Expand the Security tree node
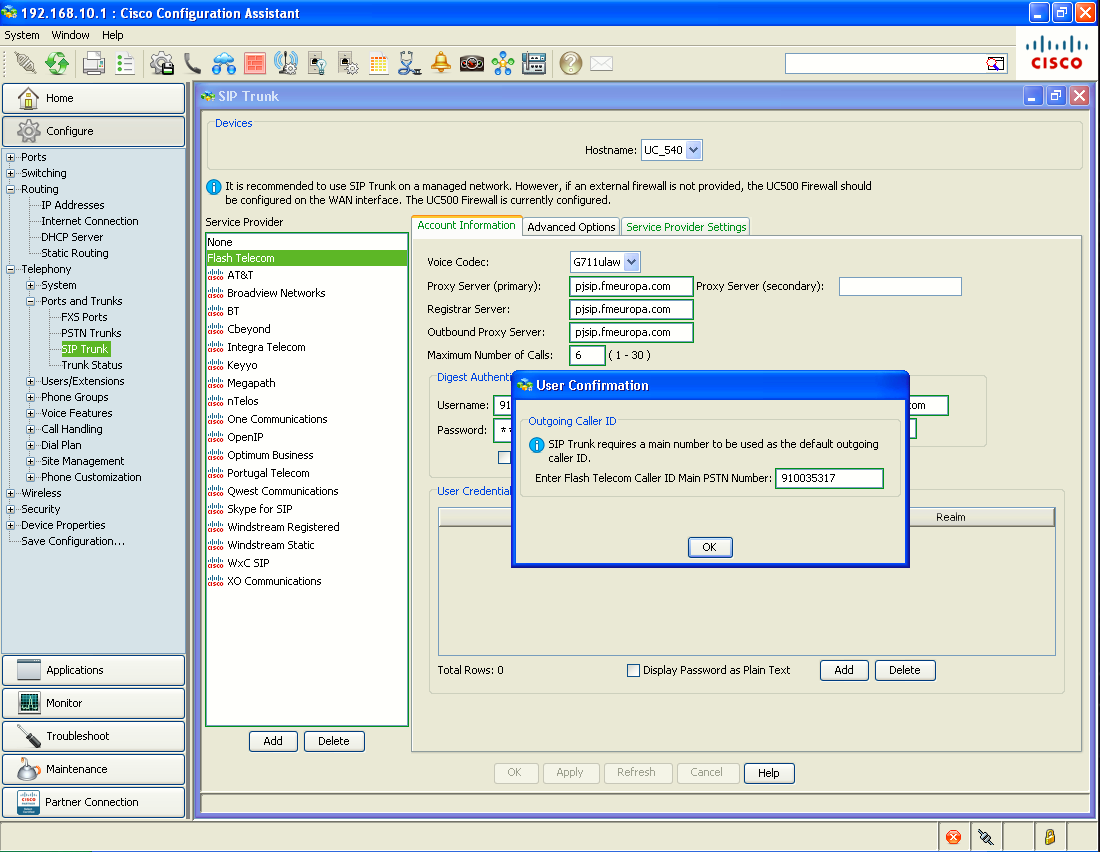This screenshot has height=852, width=1100. click(x=11, y=510)
